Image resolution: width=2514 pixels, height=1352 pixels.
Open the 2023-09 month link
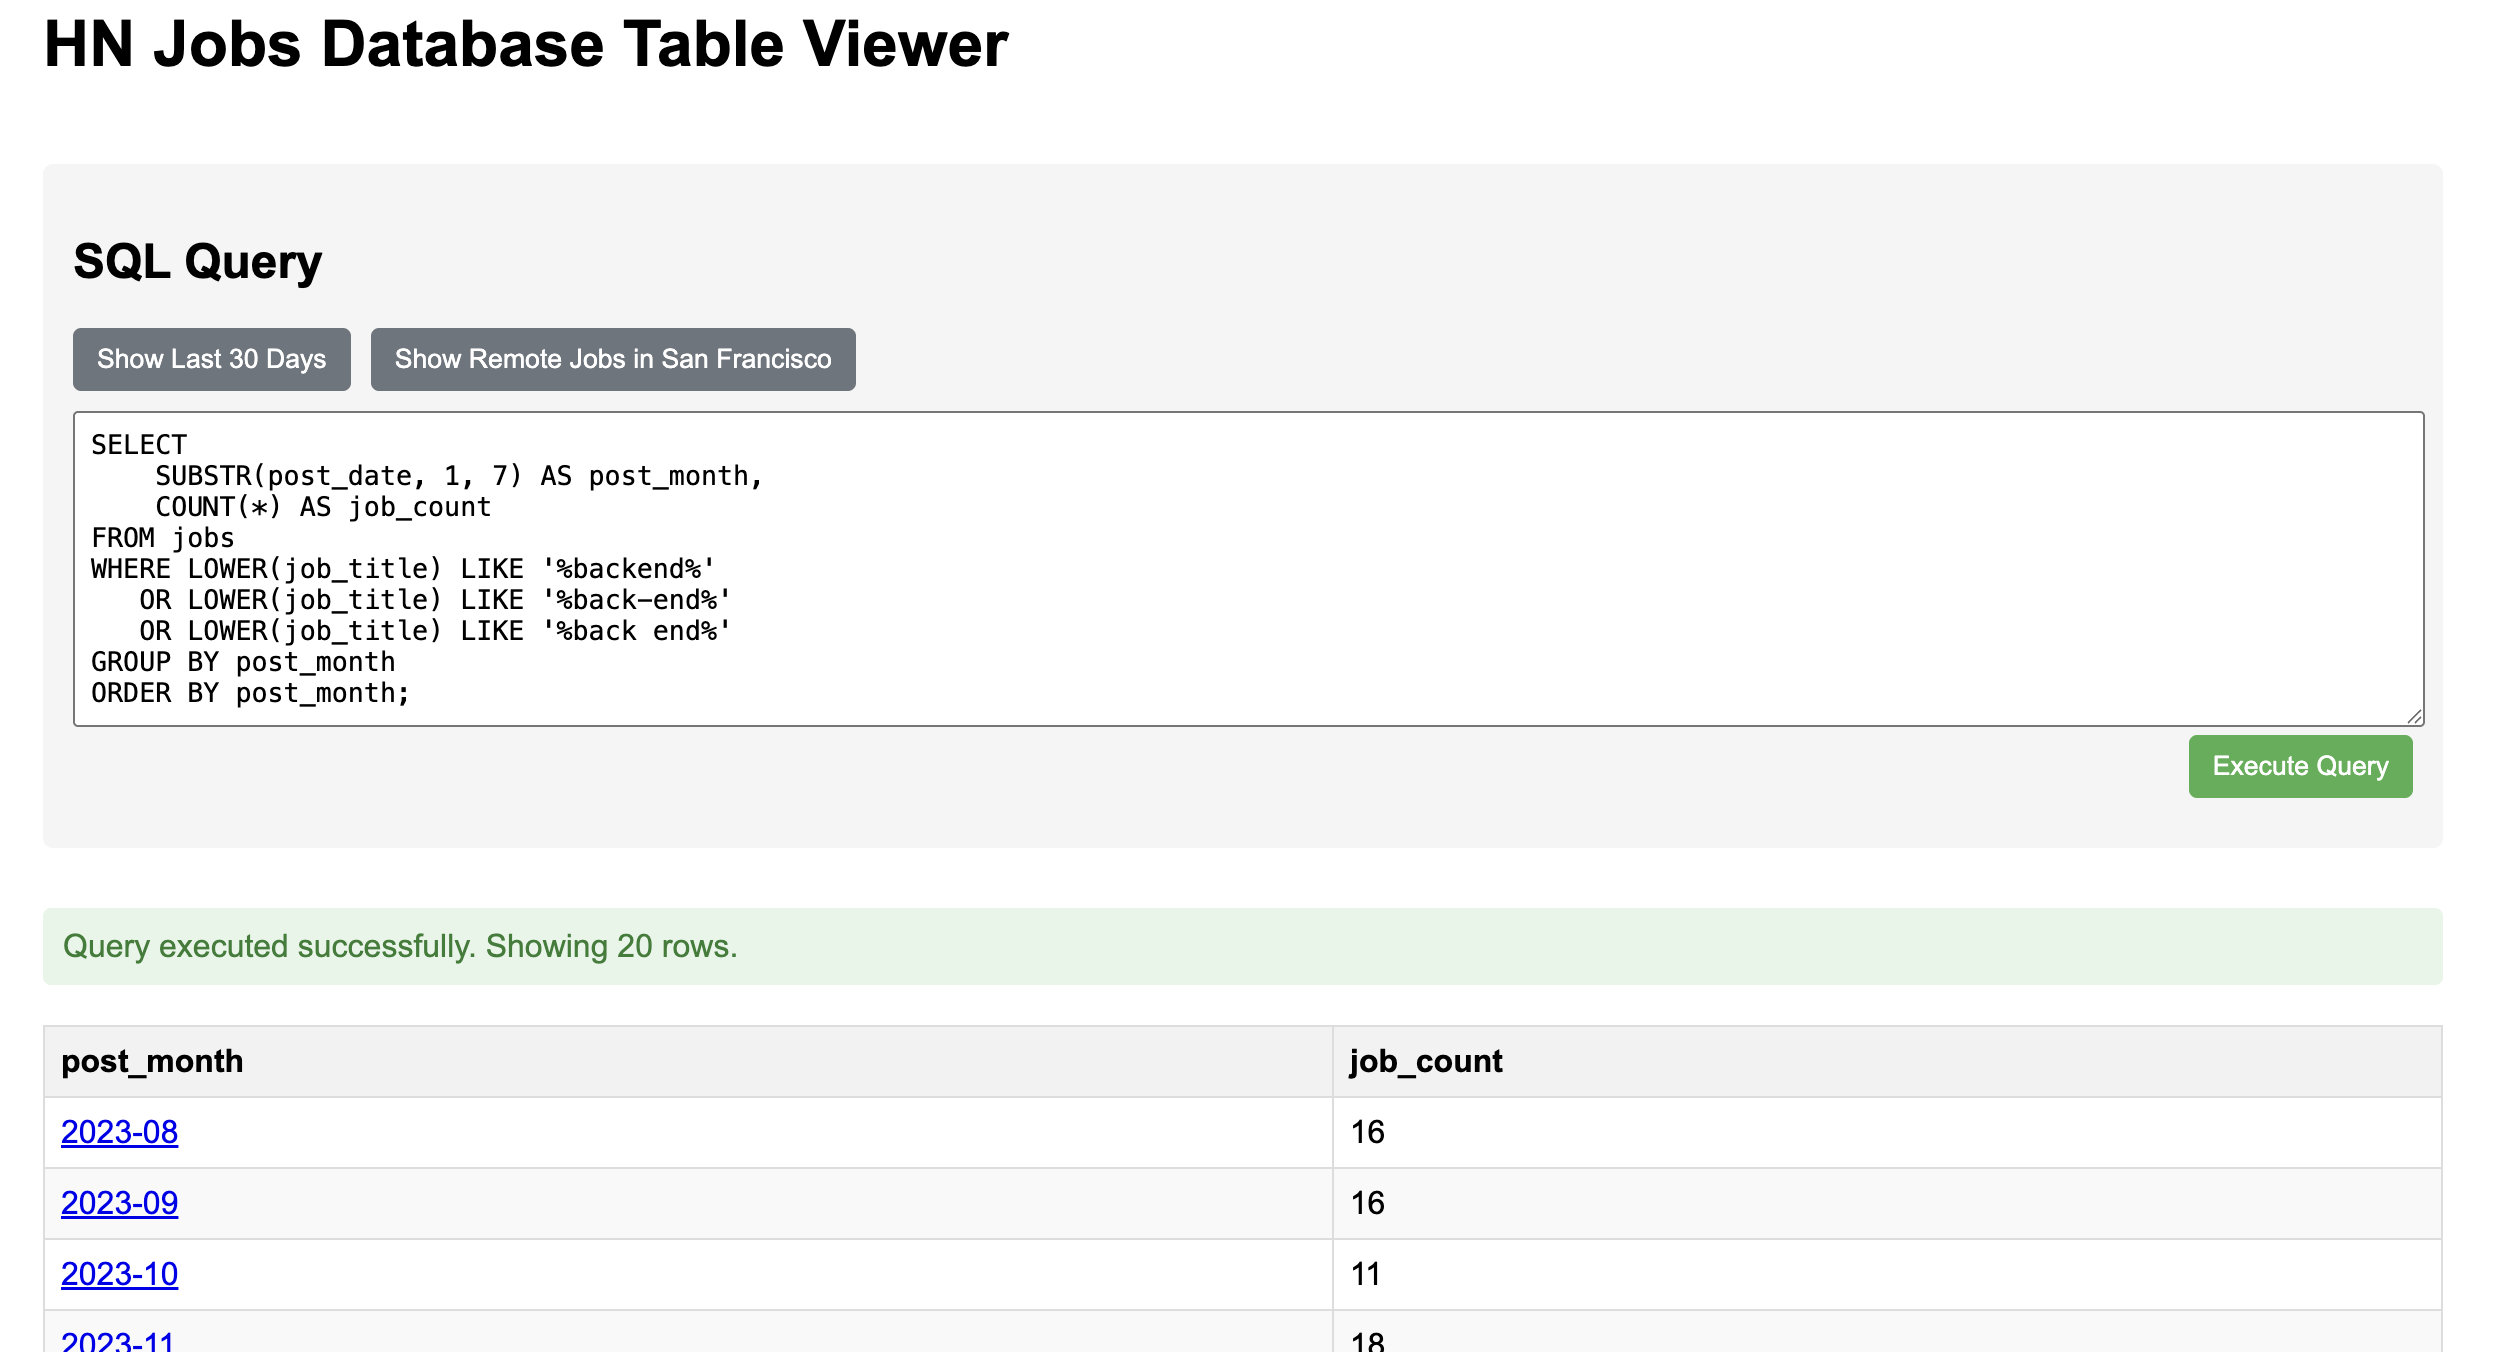(x=119, y=1203)
